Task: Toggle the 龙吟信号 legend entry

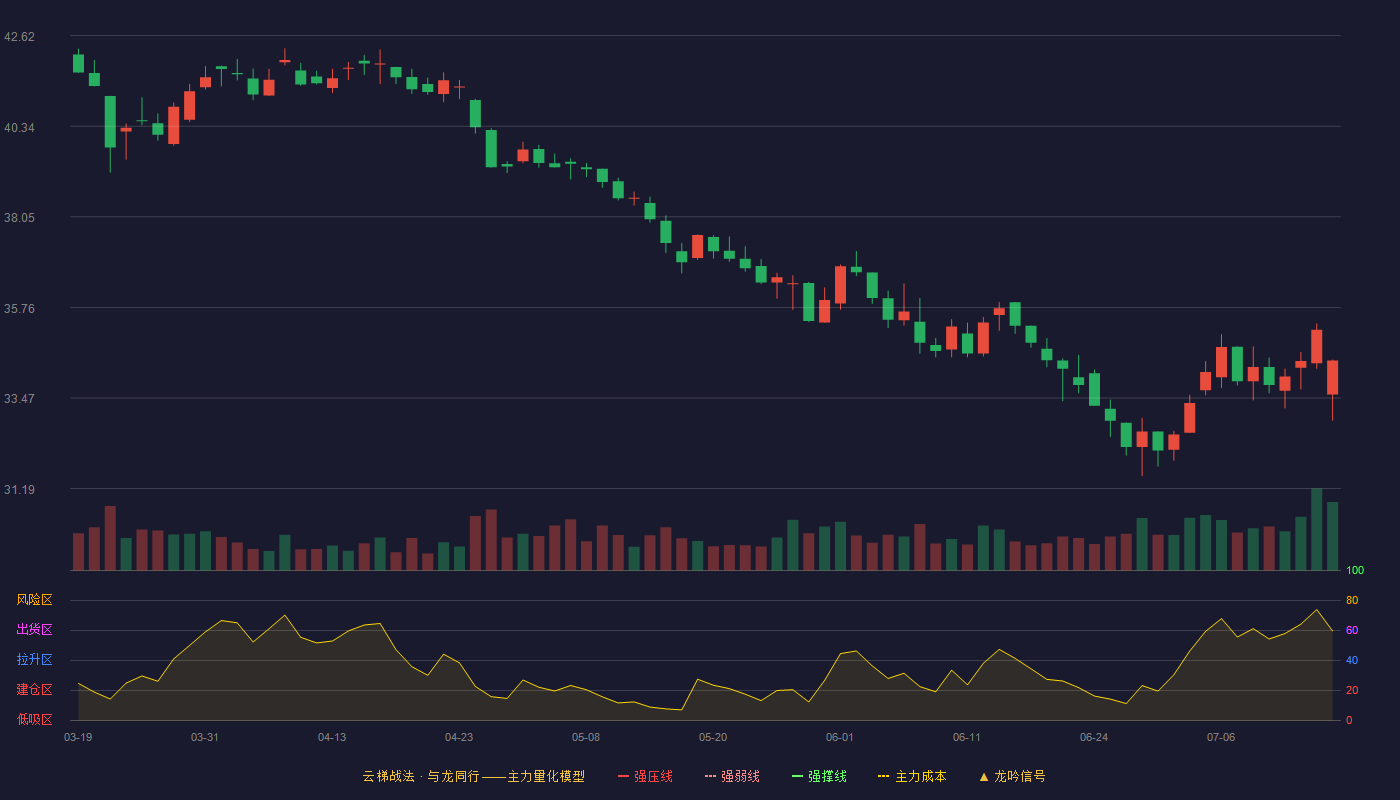Action: point(1012,776)
